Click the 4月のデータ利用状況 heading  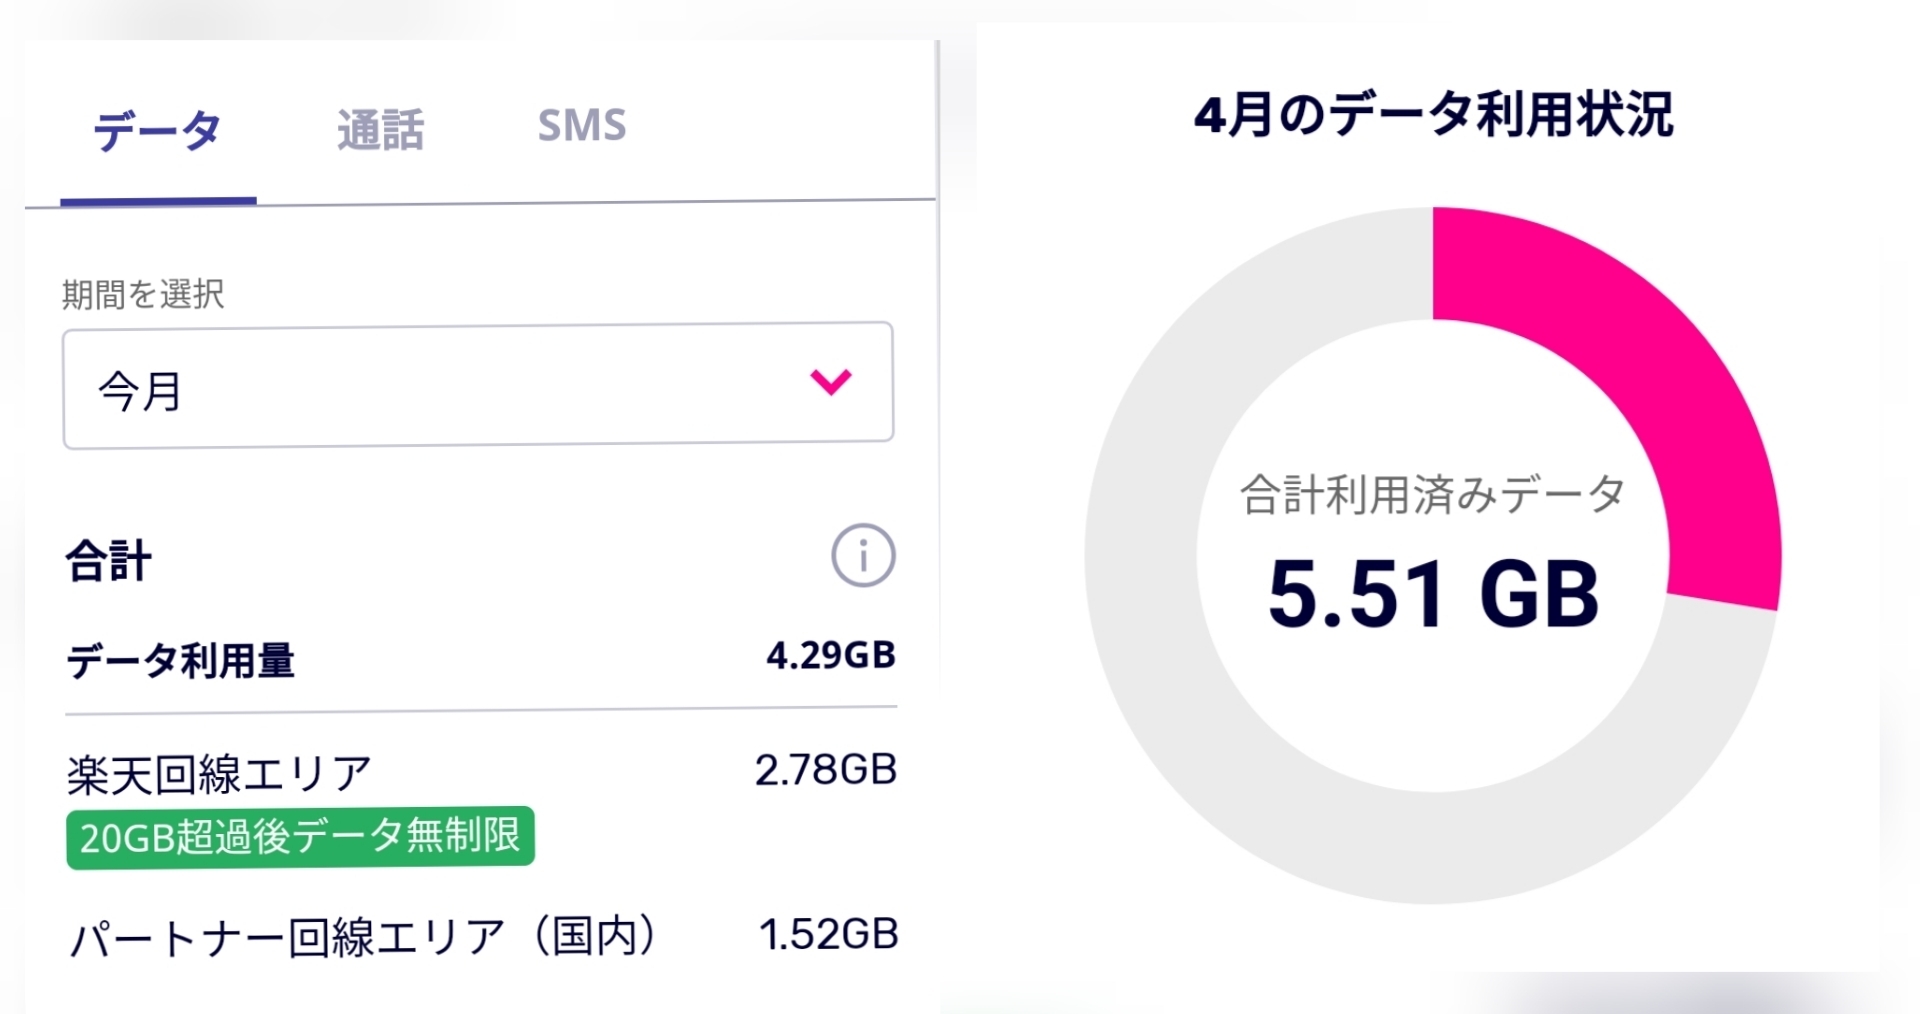click(1432, 115)
